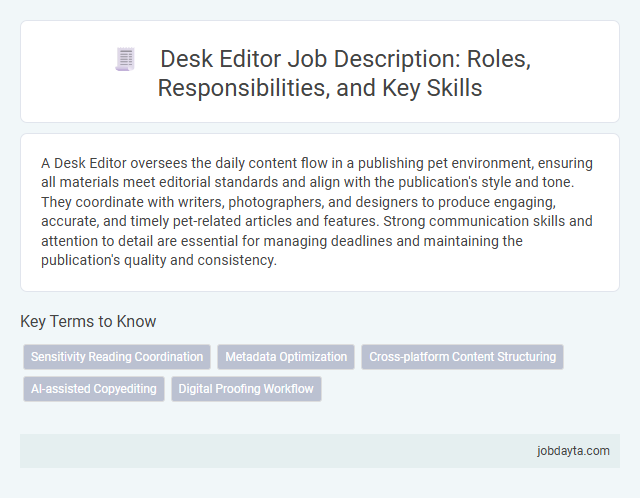
Task: Open the Digital Proofing Workflow tag
Action: 246,389
